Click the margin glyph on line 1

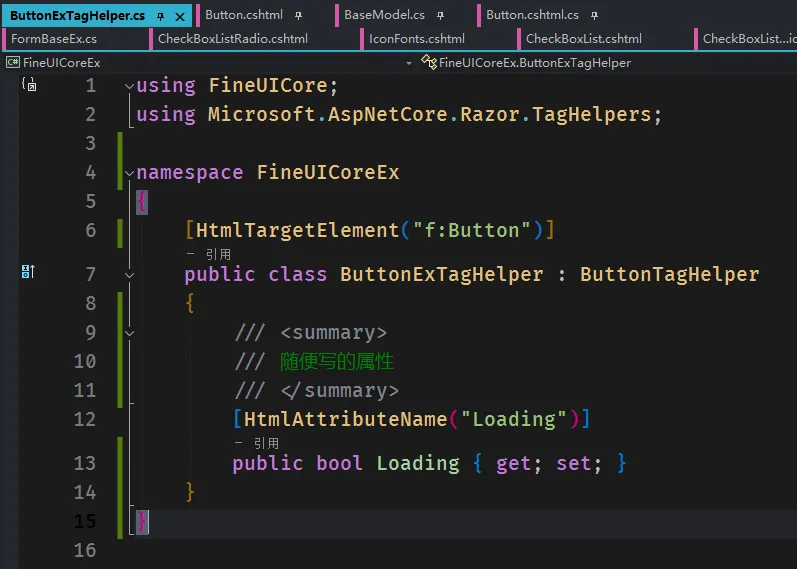click(x=29, y=84)
